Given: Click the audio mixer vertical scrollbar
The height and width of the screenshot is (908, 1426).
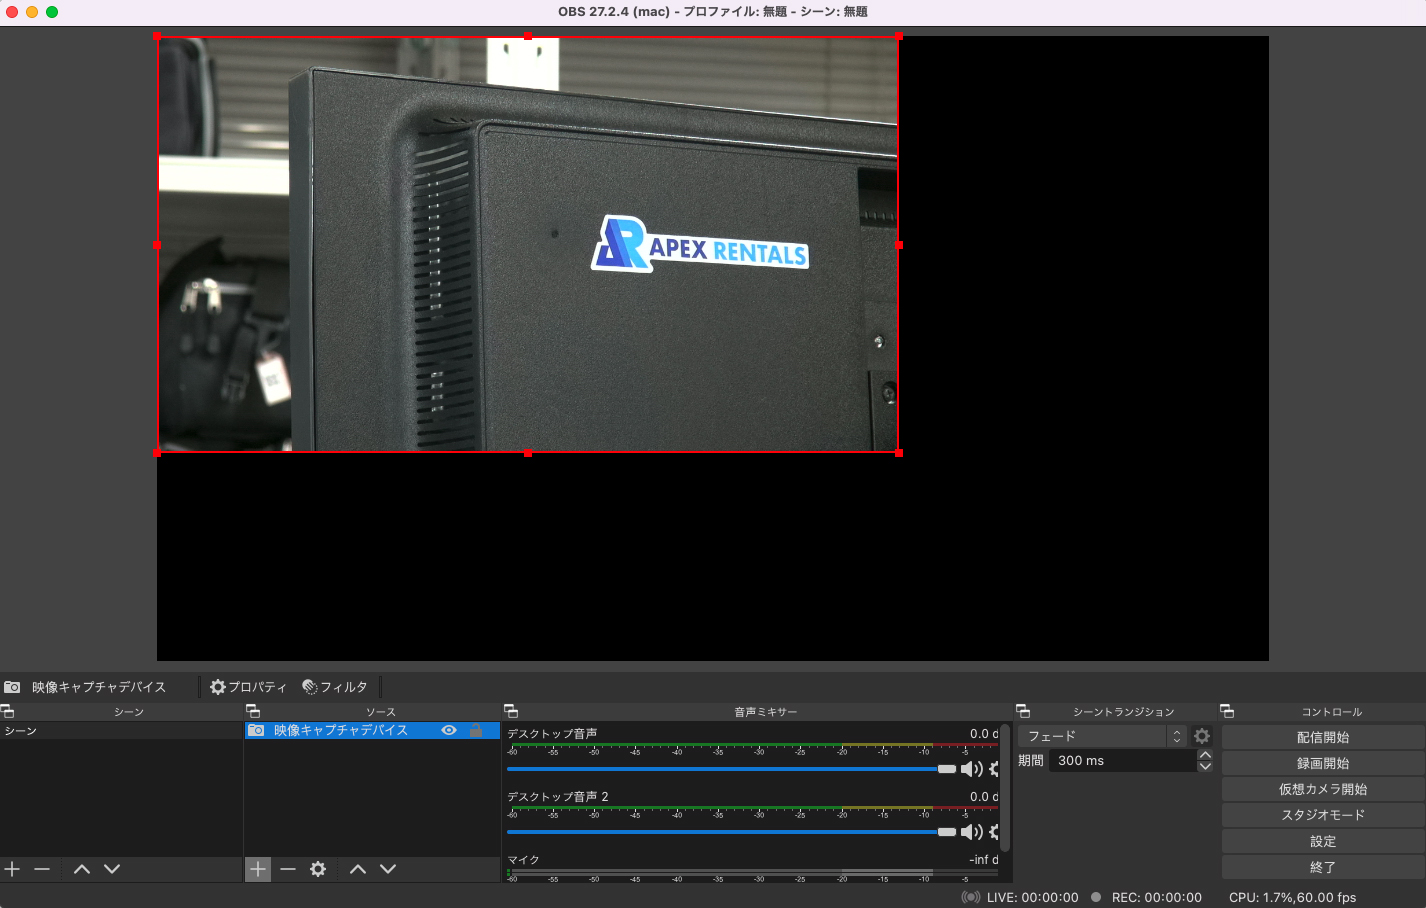Looking at the screenshot, I should coord(1005,788).
